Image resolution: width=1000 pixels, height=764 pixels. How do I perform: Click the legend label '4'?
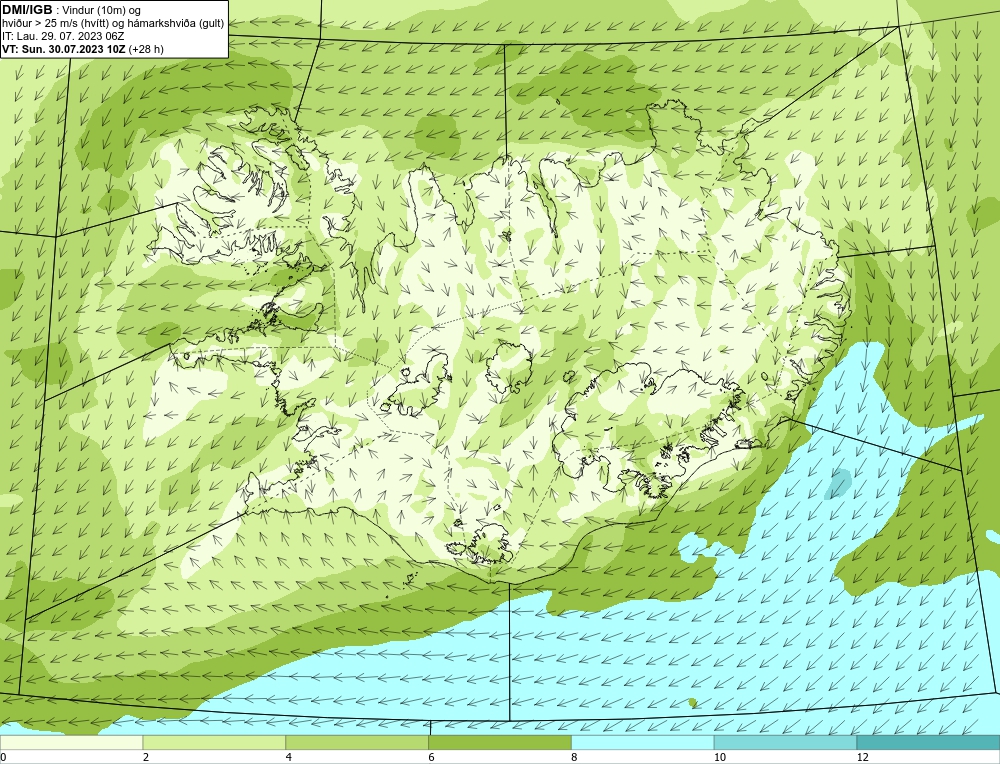289,757
